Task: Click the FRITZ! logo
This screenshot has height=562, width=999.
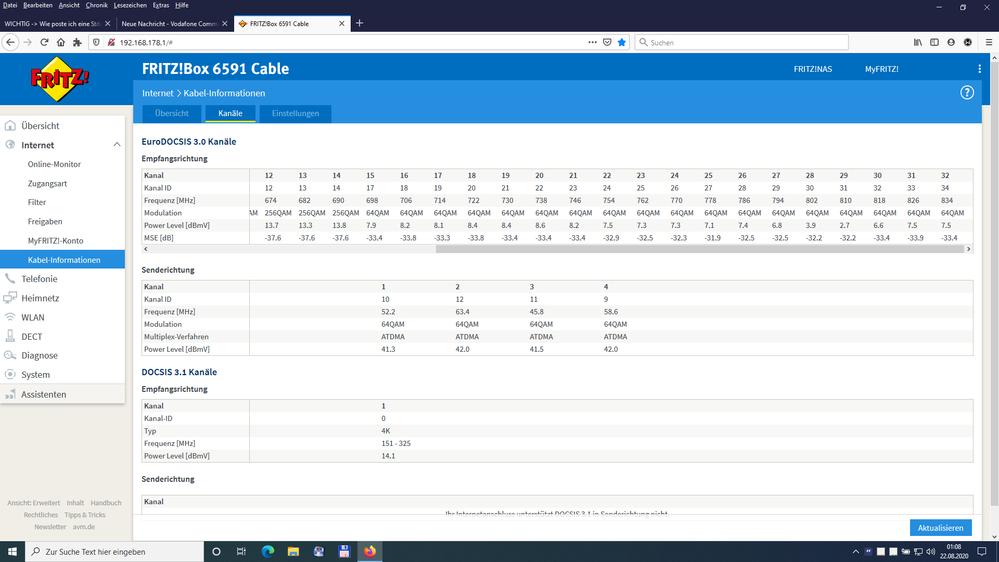Action: click(60, 79)
